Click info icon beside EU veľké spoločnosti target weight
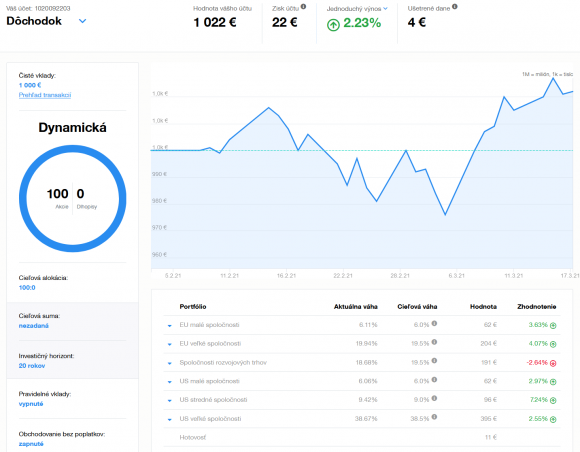Image resolution: width=580 pixels, height=452 pixels. pos(434,342)
